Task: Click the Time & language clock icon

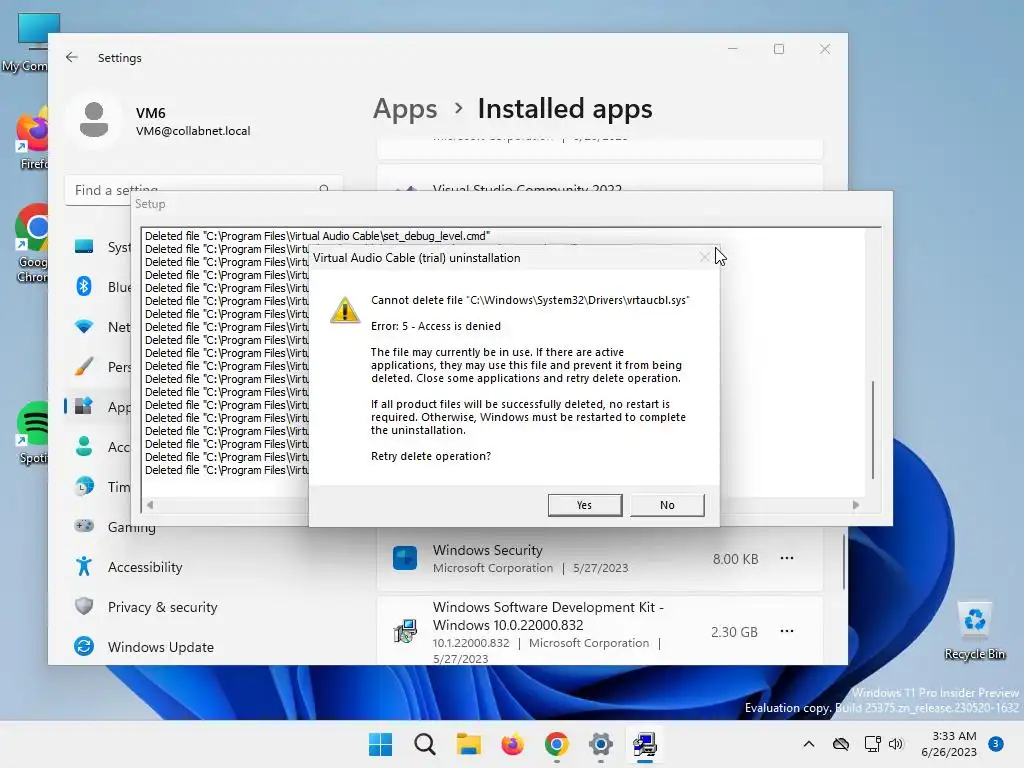Action: point(84,487)
